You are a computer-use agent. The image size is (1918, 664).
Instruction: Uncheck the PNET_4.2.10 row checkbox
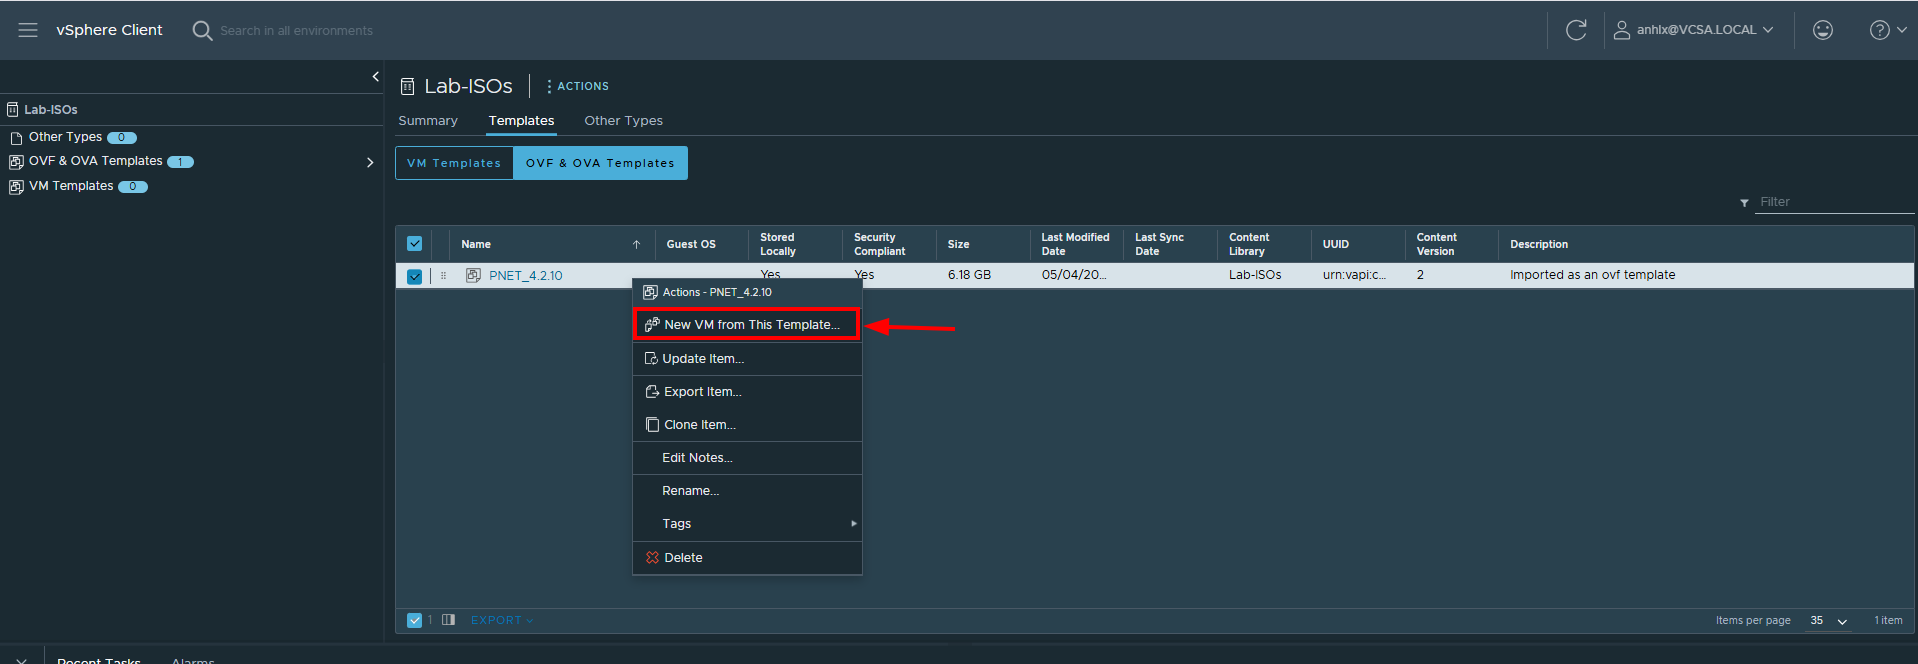point(414,276)
